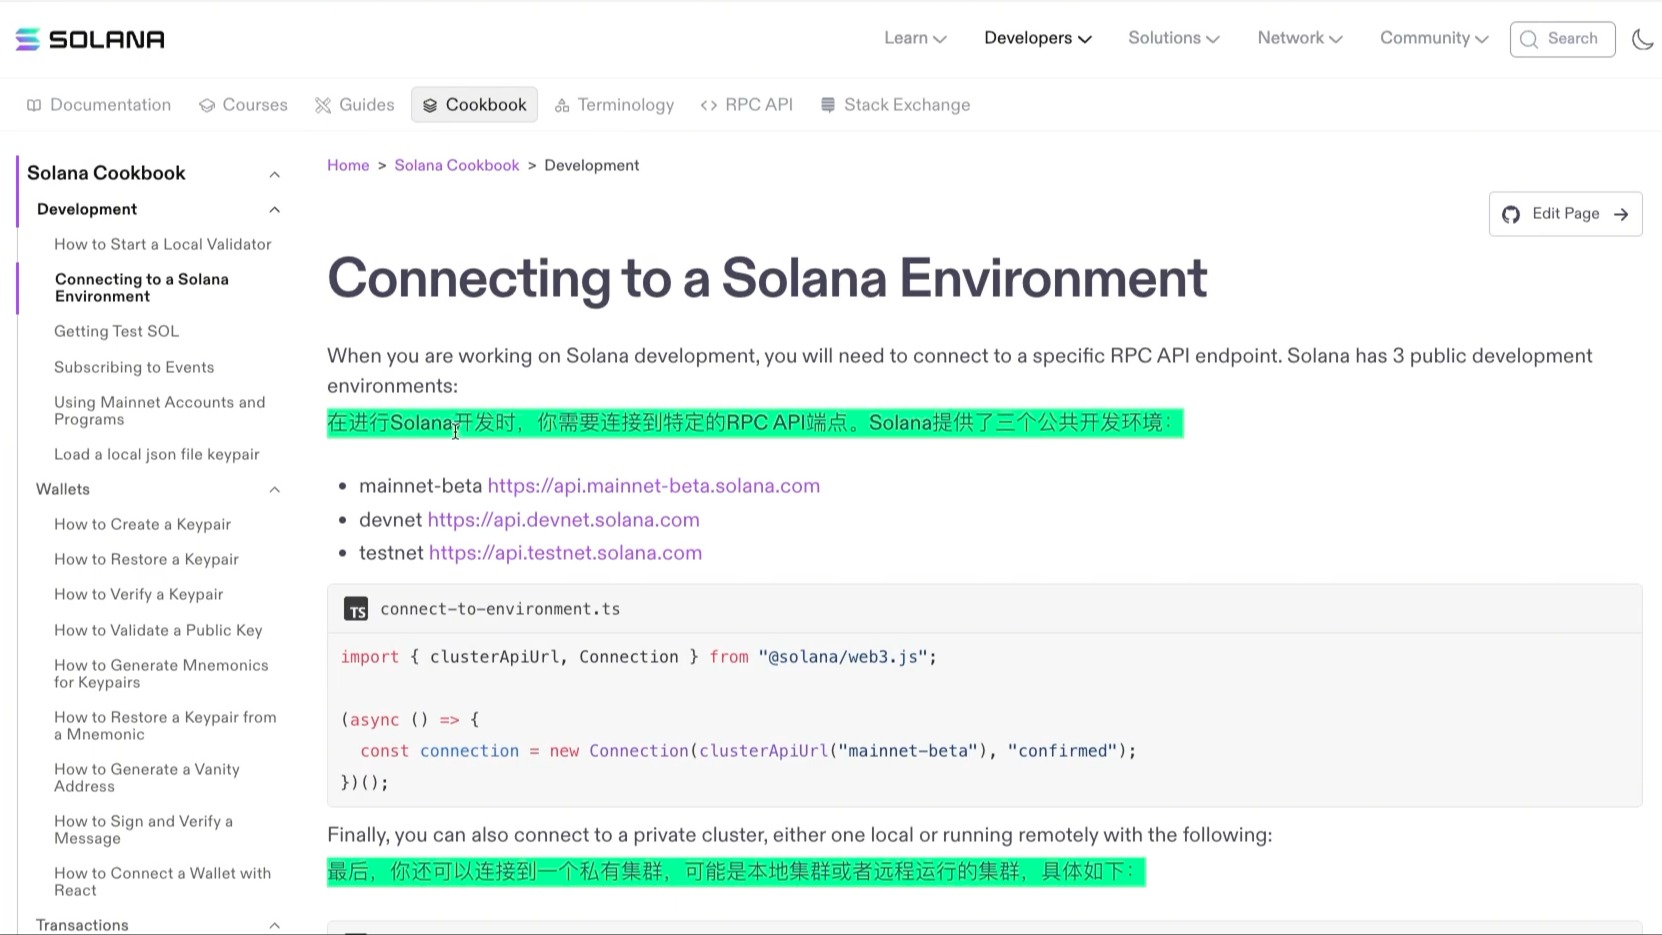Open How to Validate a Public Key
Screen dimensions: 1662x935
(x=158, y=630)
